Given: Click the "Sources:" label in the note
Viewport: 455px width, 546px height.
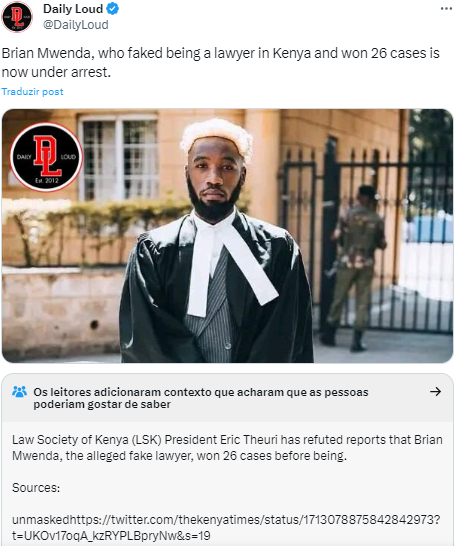Looking at the screenshot, I should point(36,488).
